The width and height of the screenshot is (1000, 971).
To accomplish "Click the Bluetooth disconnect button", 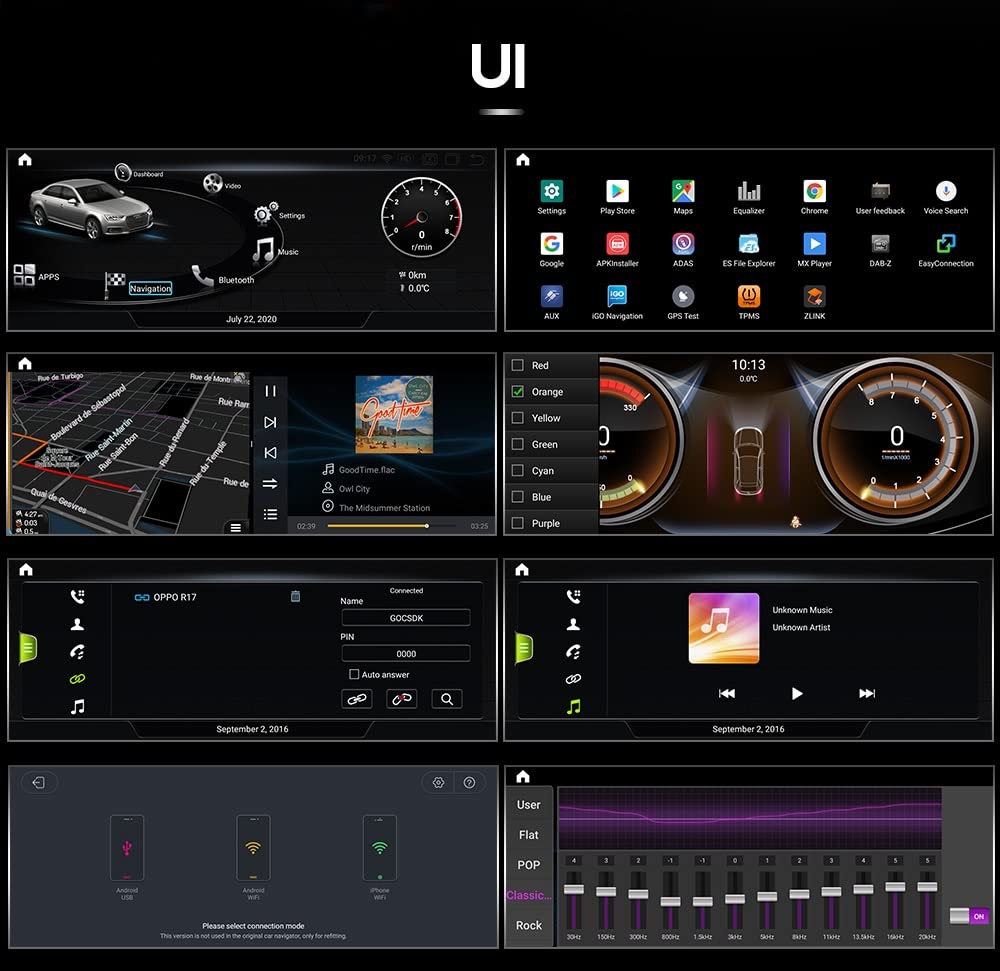I will [x=402, y=699].
